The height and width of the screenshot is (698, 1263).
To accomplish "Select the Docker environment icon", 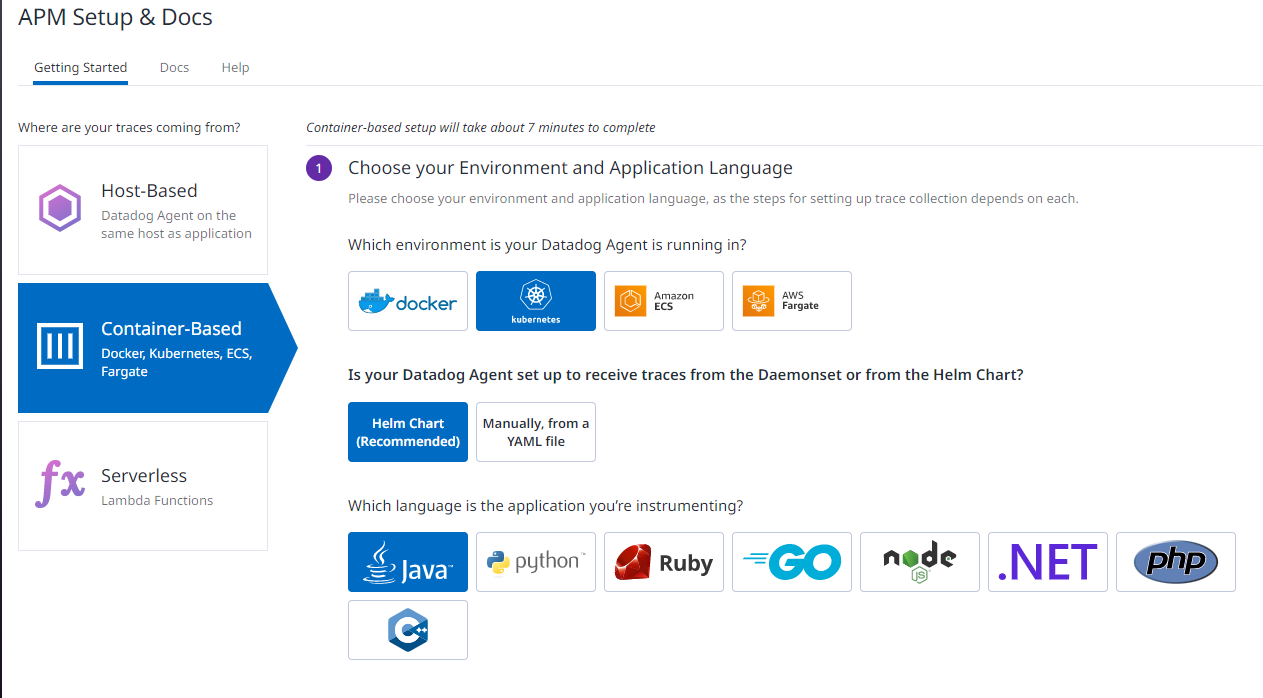I will [407, 300].
